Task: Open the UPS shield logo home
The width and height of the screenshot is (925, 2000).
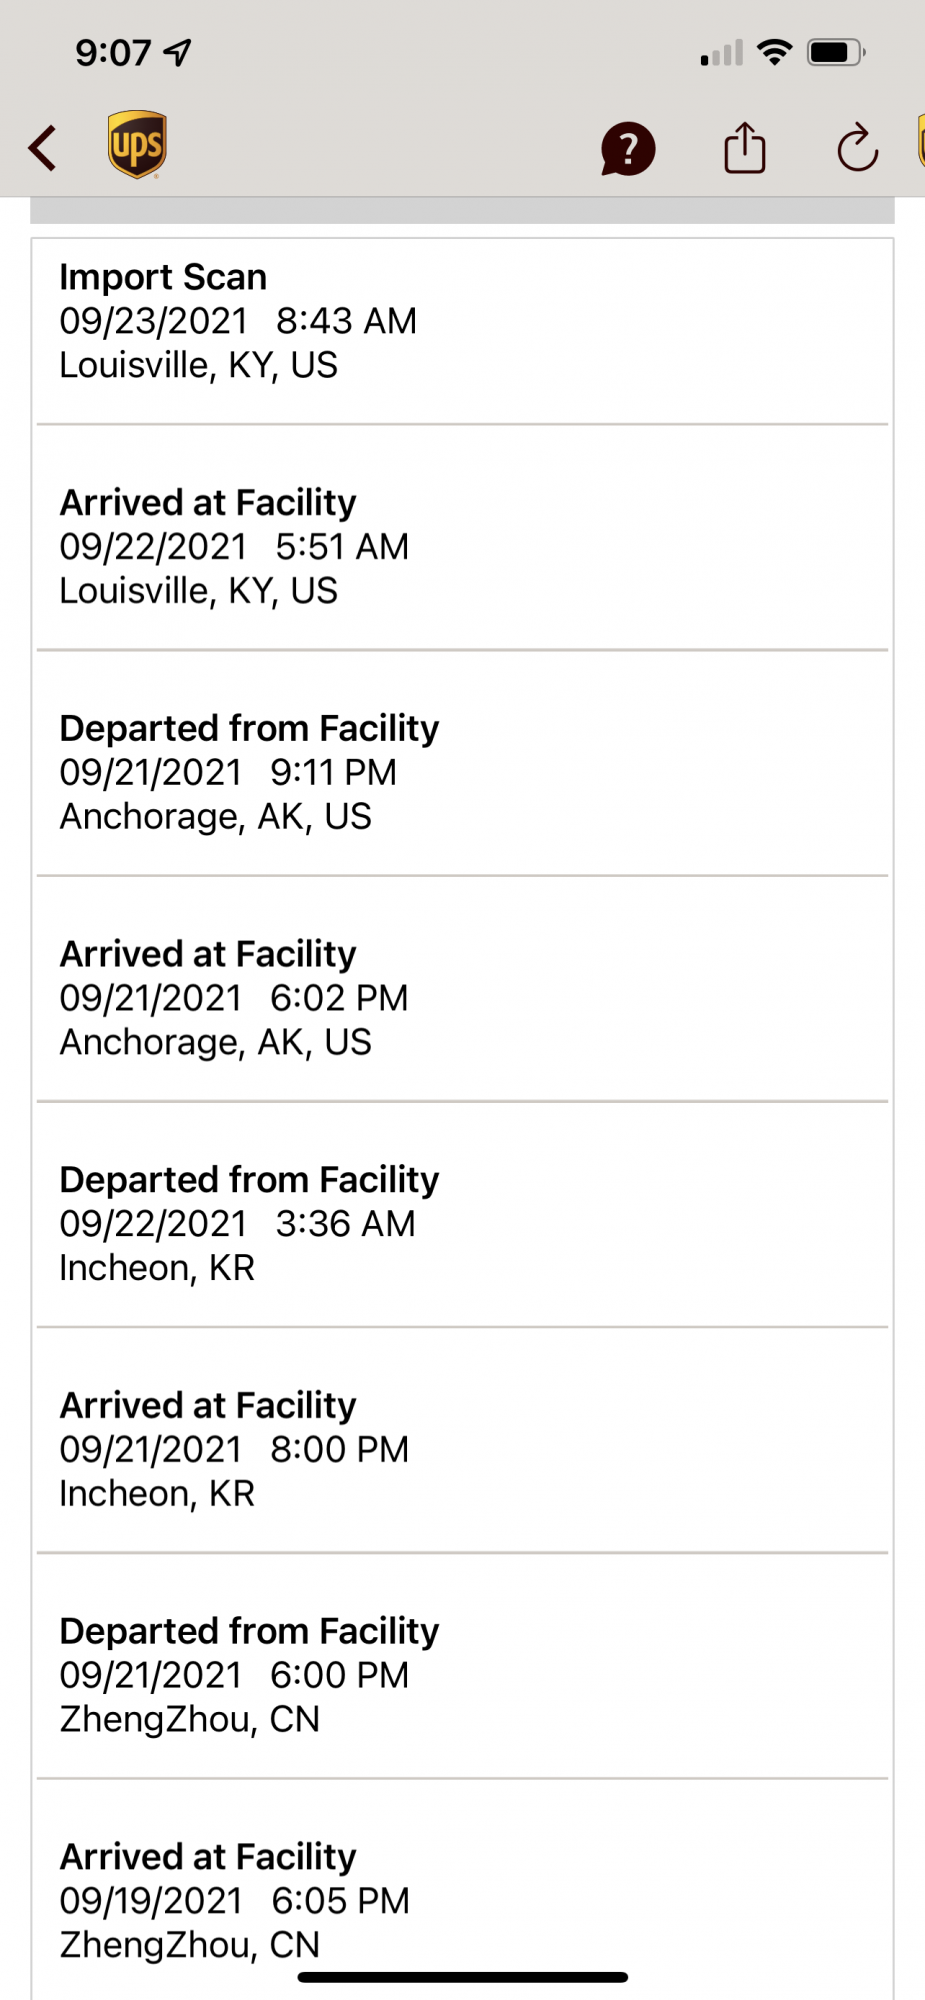Action: coord(137,144)
